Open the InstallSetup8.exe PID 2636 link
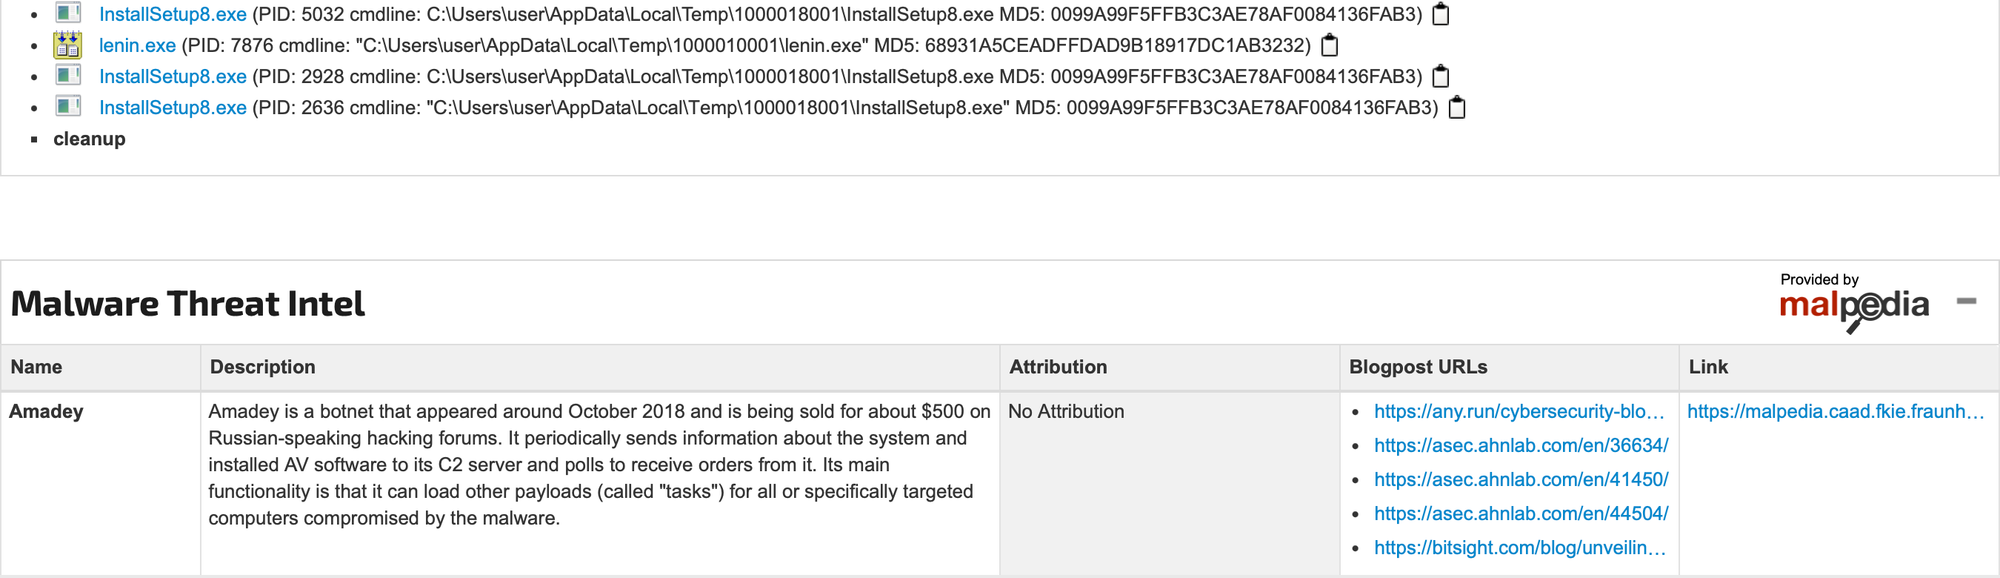Image resolution: width=2000 pixels, height=578 pixels. pyautogui.click(x=173, y=107)
